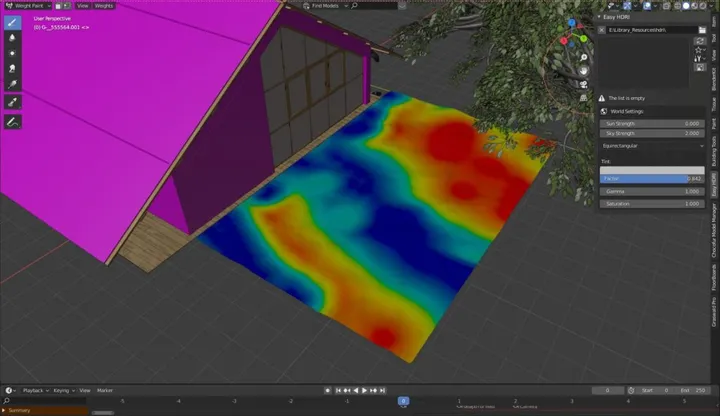This screenshot has width=720, height=416.
Task: Open the Playback menu in timeline
Action: pos(35,390)
